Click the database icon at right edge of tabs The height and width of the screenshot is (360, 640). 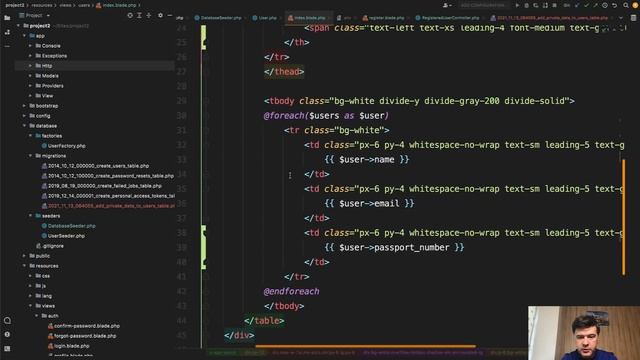click(633, 18)
